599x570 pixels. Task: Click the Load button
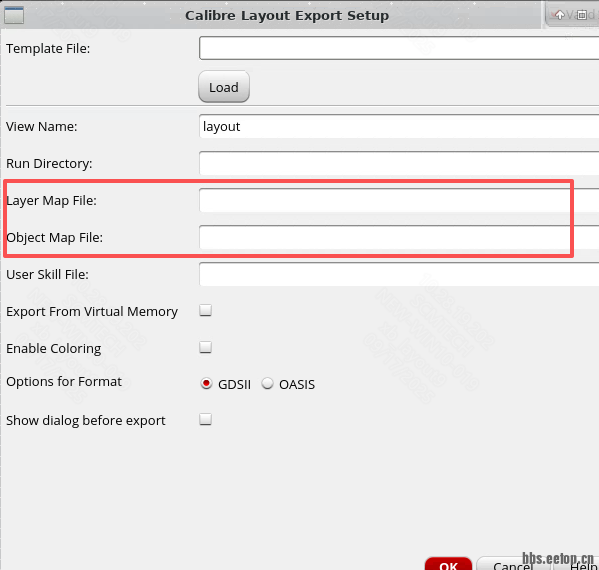click(x=224, y=87)
